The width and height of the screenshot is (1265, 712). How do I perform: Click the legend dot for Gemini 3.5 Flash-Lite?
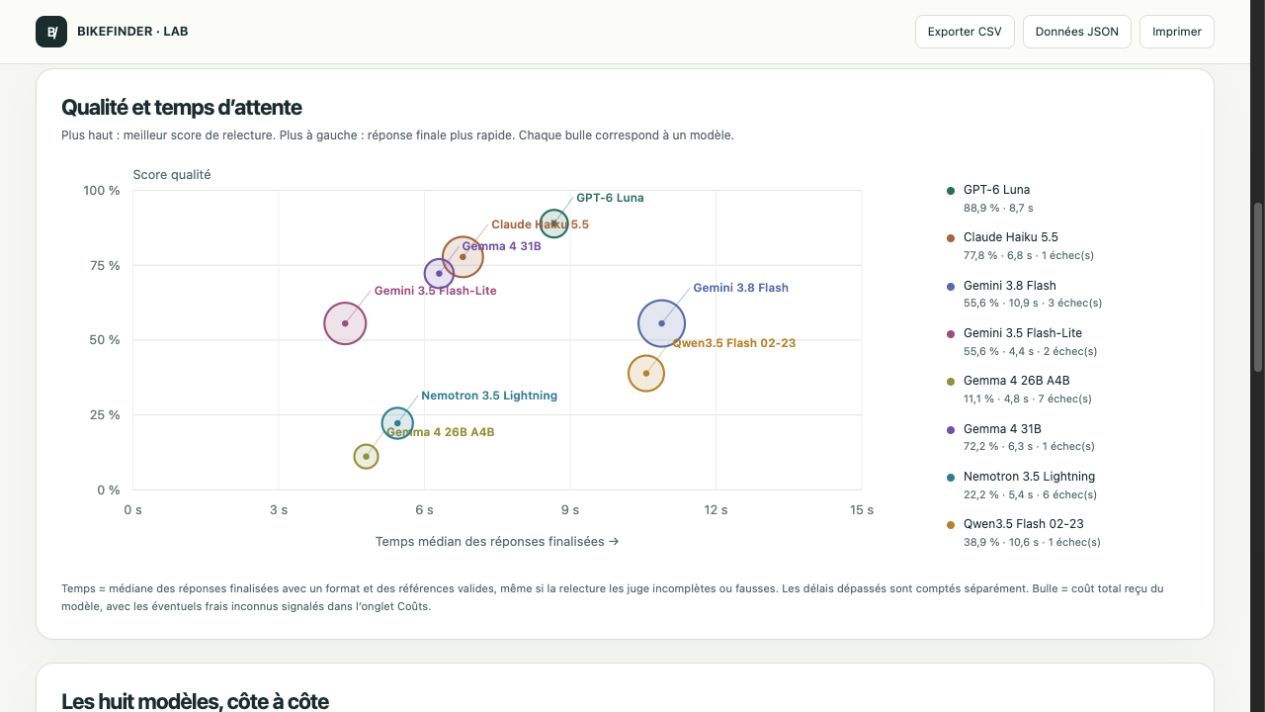[950, 334]
